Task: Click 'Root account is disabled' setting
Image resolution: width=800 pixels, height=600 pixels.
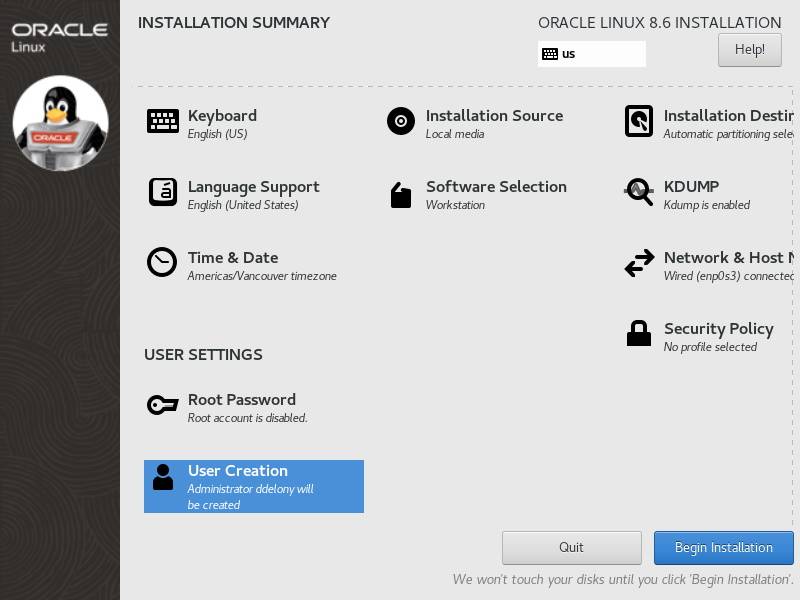Action: pos(248,417)
